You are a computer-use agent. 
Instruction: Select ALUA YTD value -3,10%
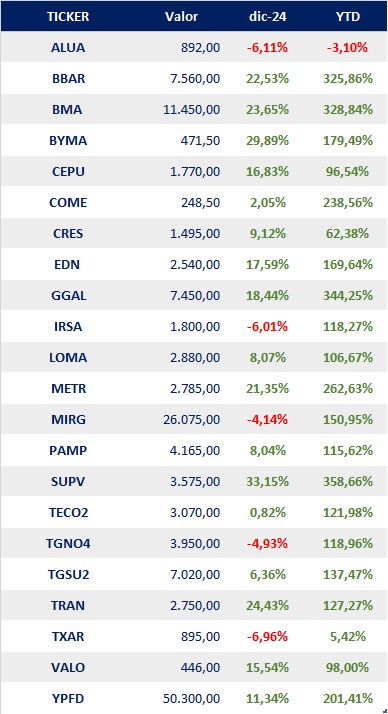347,47
